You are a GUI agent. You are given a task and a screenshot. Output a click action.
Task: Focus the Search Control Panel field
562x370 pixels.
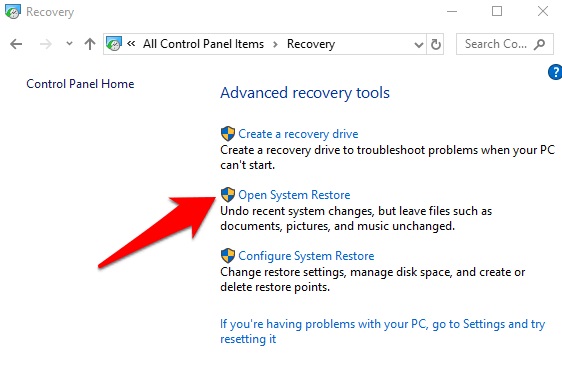(x=505, y=44)
